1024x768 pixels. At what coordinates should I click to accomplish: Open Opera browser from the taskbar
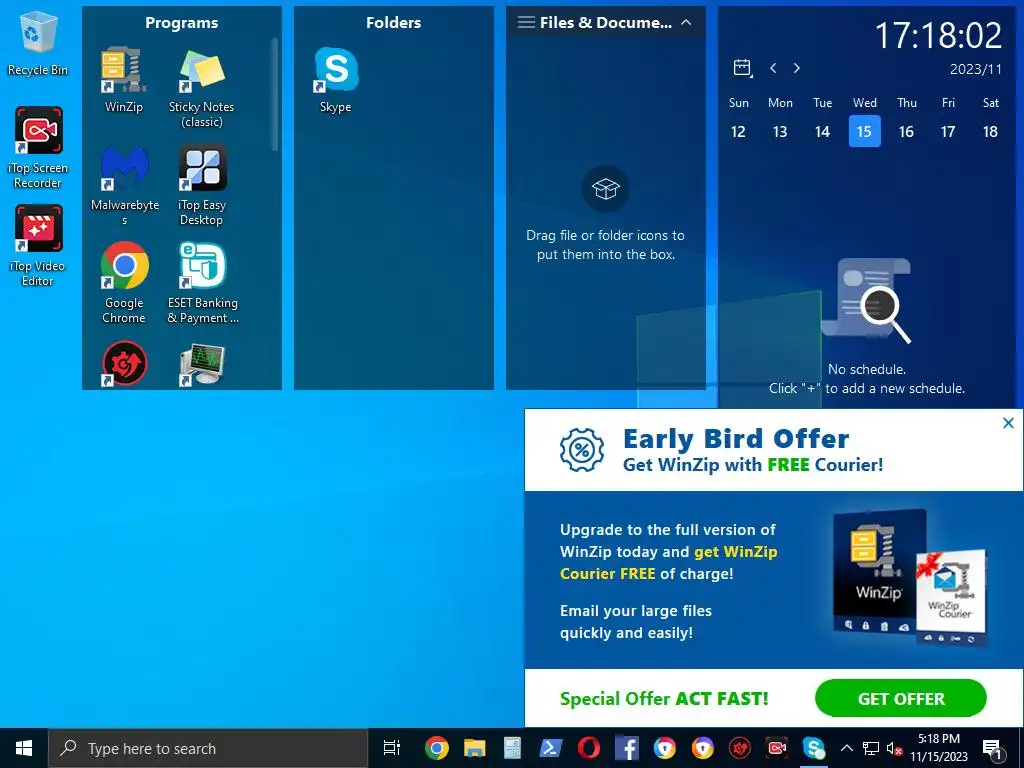[588, 748]
